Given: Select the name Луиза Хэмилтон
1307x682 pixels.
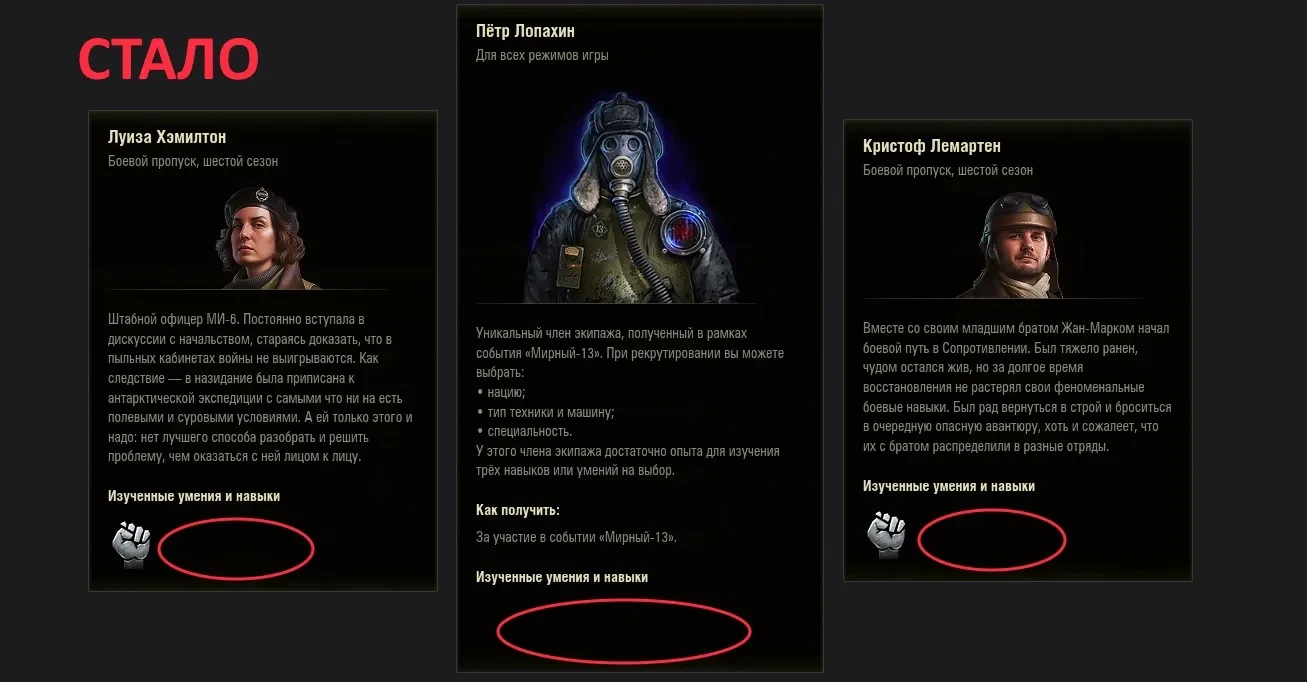Looking at the screenshot, I should 167,137.
